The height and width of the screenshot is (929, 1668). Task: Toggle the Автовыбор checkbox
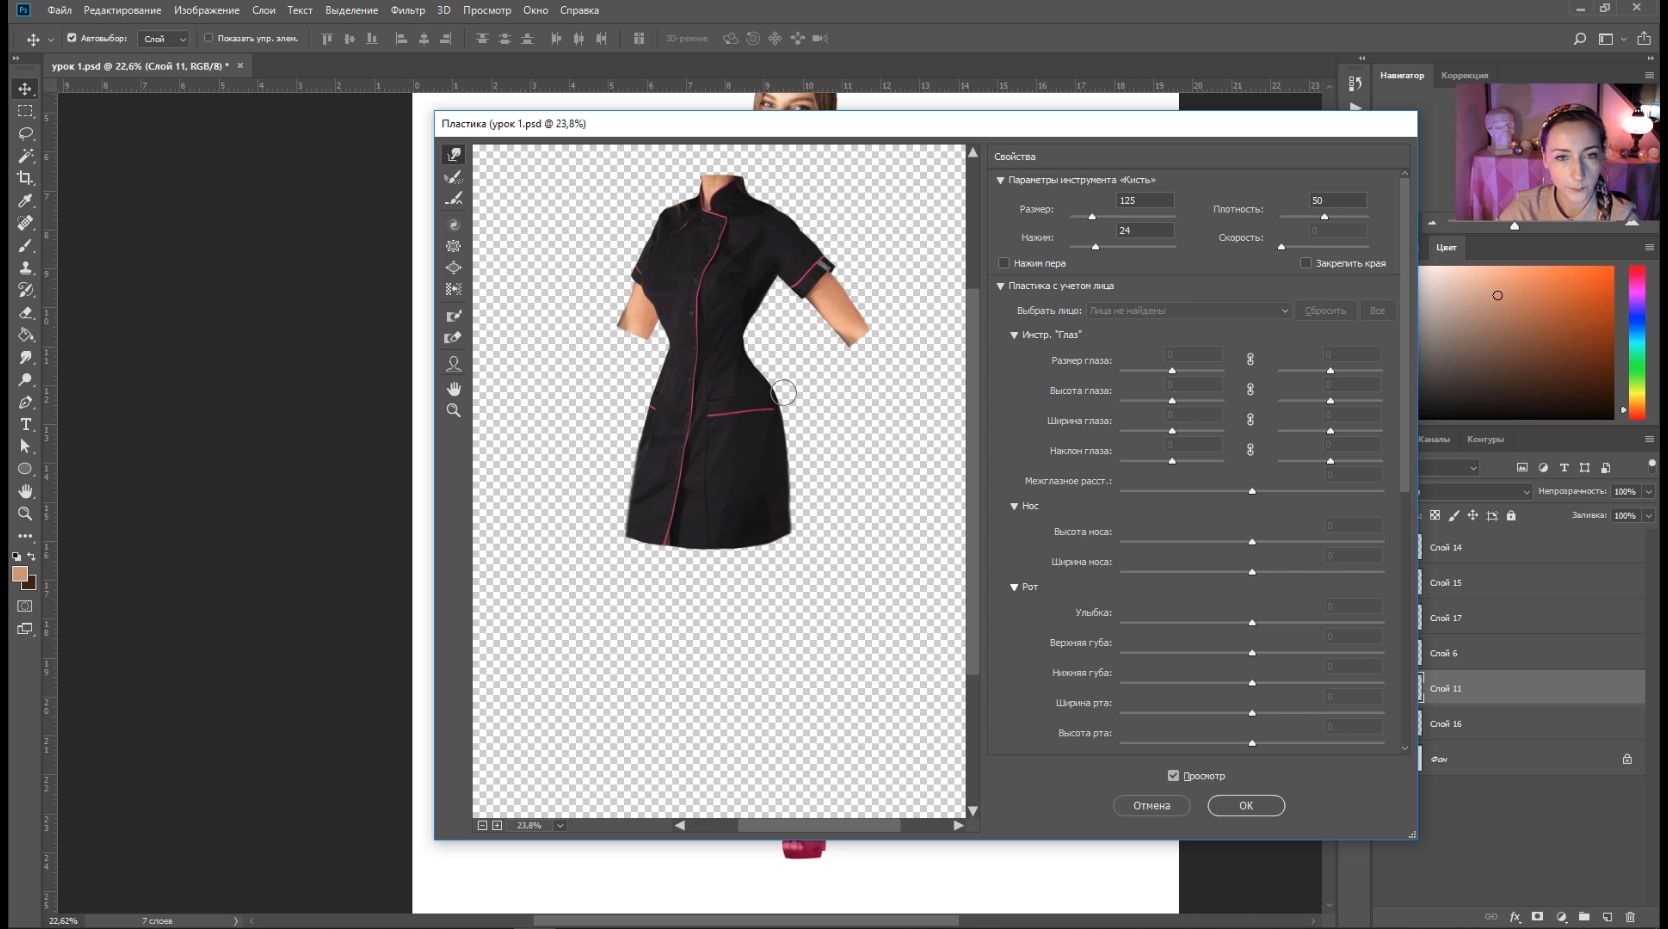click(71, 38)
